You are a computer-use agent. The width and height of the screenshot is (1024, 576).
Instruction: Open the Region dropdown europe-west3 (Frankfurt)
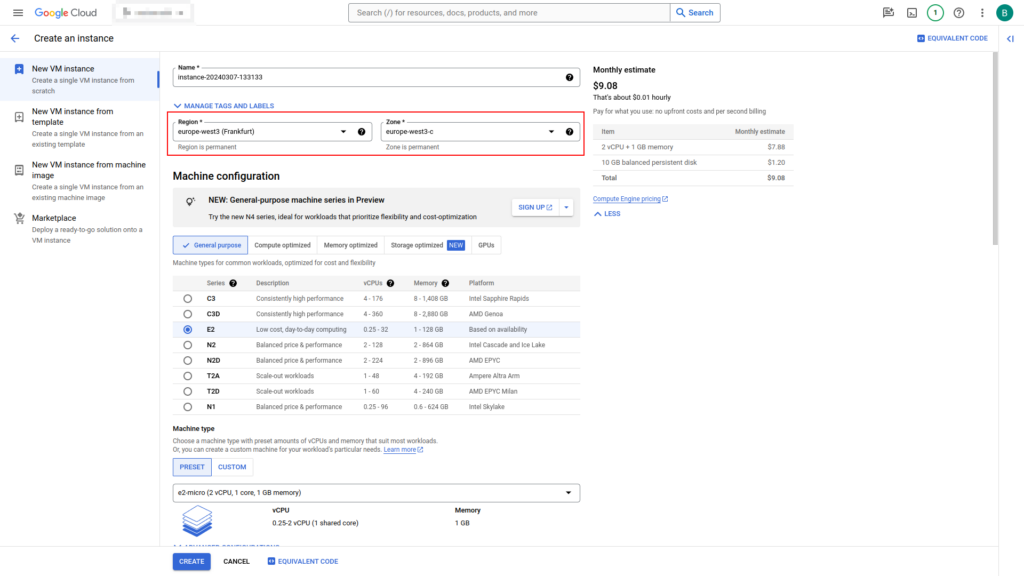(x=262, y=131)
